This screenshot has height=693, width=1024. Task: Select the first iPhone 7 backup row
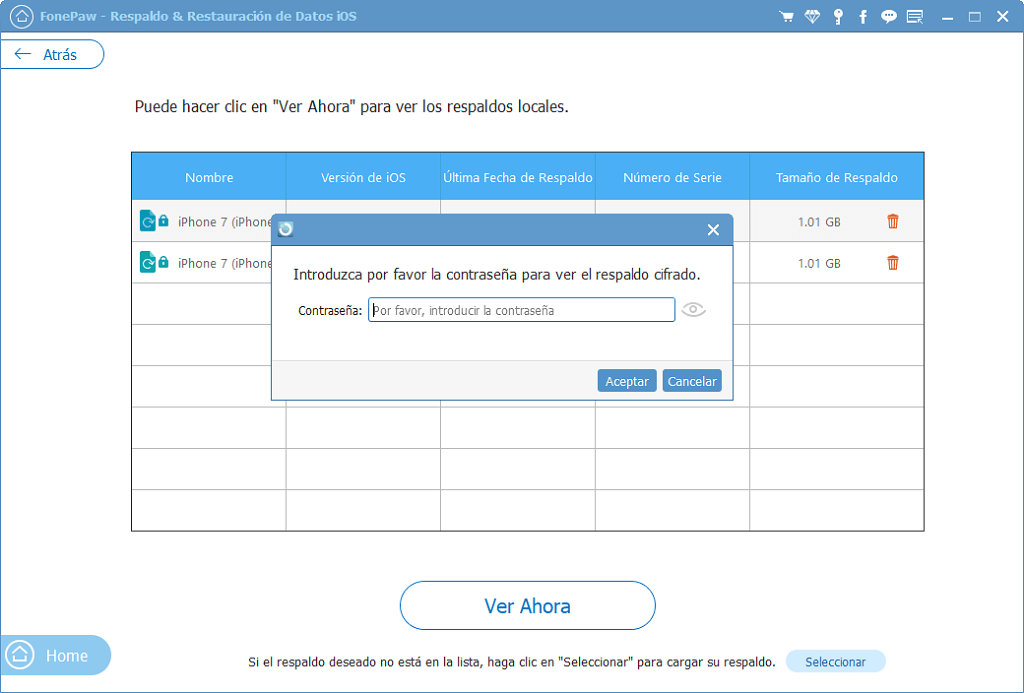(207, 222)
